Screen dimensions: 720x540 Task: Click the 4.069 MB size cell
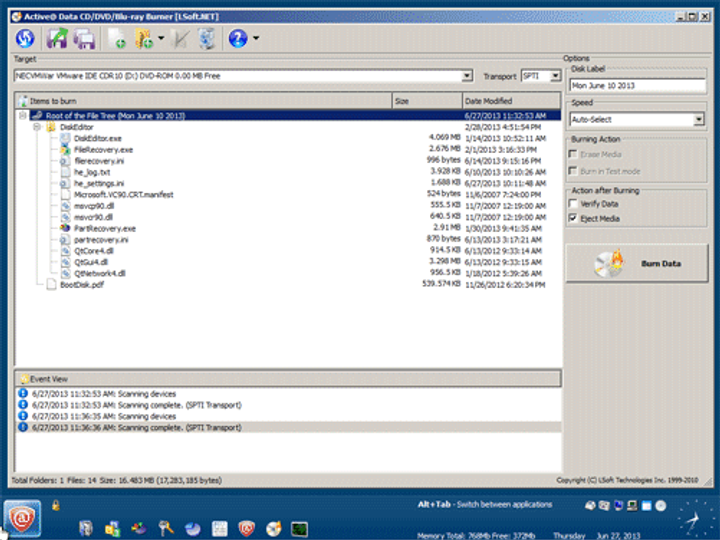tap(444, 137)
